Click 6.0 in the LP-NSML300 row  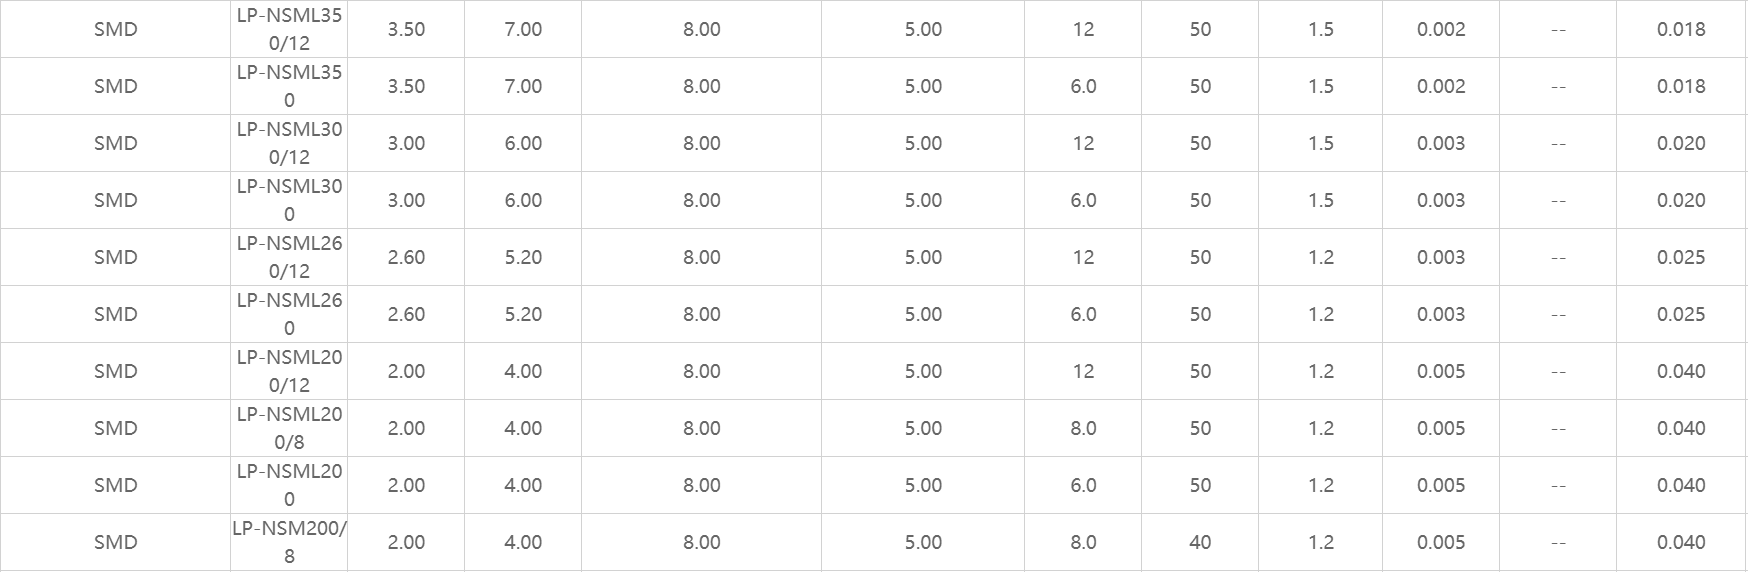pos(1083,200)
